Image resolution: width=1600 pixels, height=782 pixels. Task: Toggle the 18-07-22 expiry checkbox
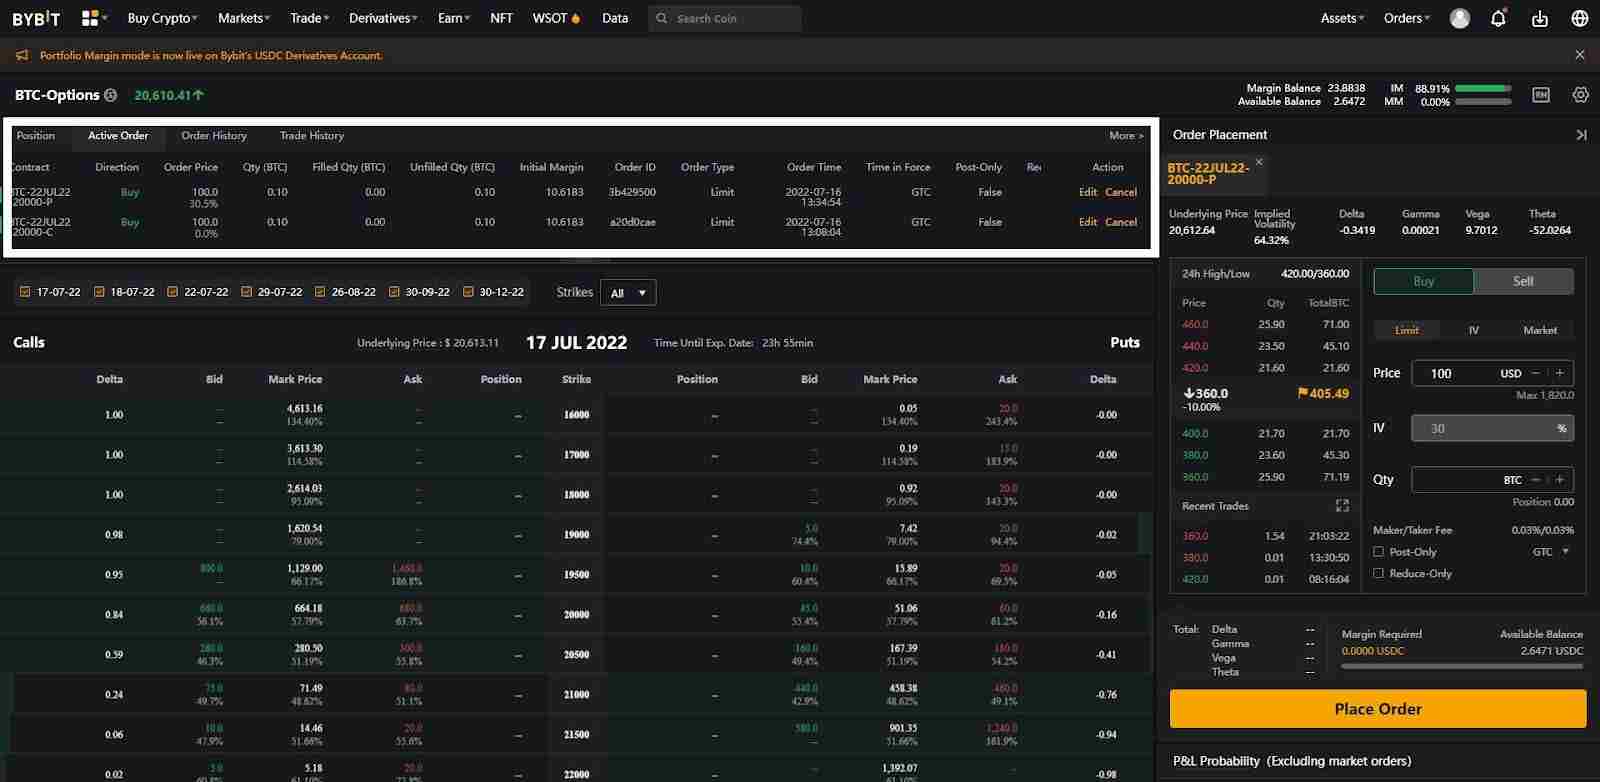pyautogui.click(x=99, y=292)
